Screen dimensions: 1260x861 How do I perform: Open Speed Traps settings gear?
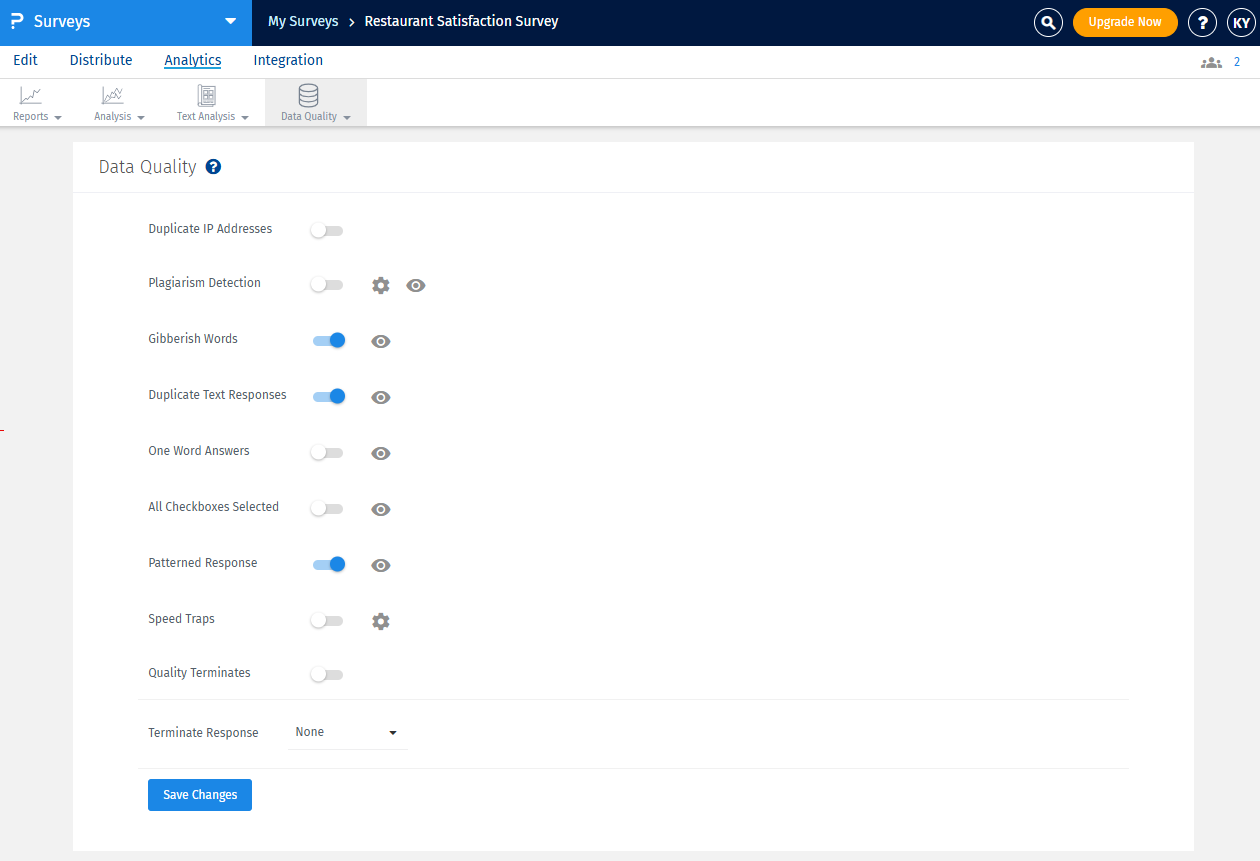click(380, 621)
